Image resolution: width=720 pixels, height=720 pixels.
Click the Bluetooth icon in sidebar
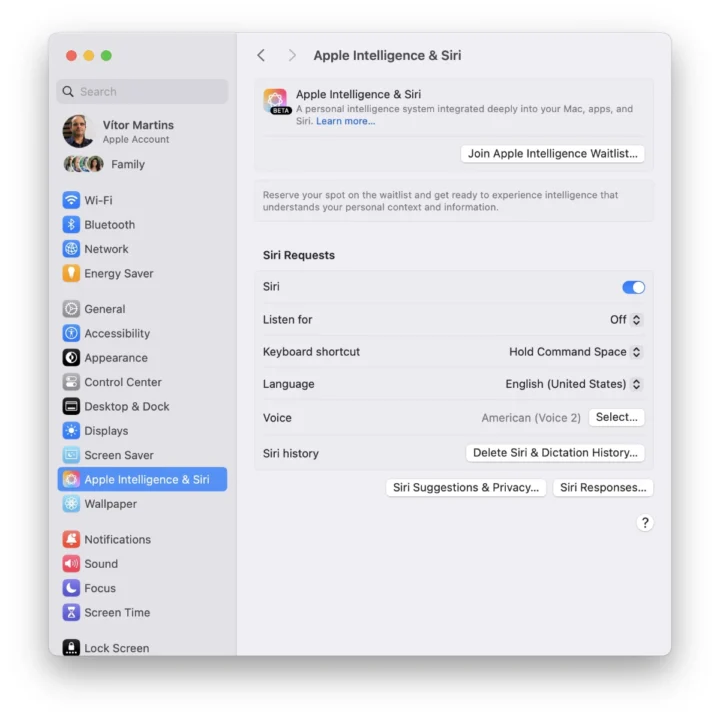[x=71, y=225]
